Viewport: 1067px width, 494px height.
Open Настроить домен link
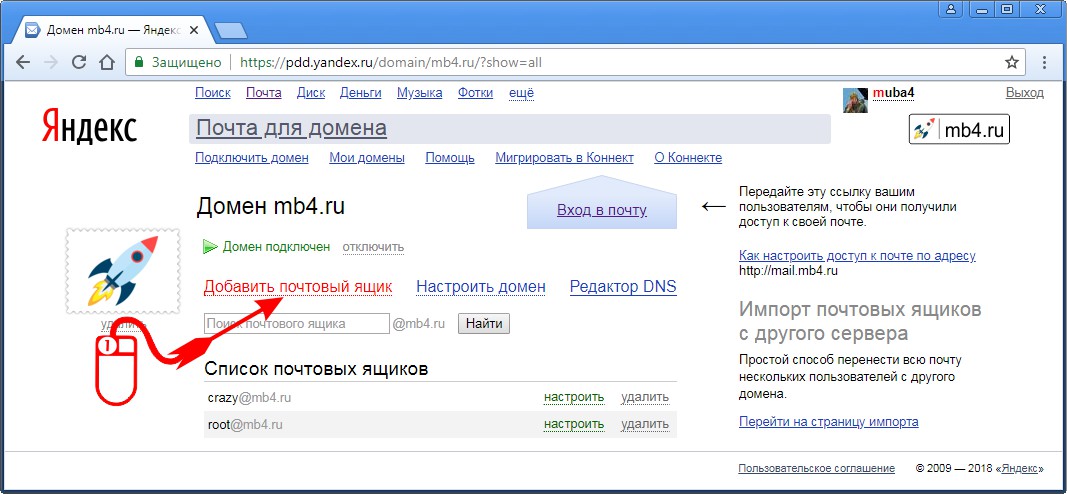pyautogui.click(x=481, y=287)
